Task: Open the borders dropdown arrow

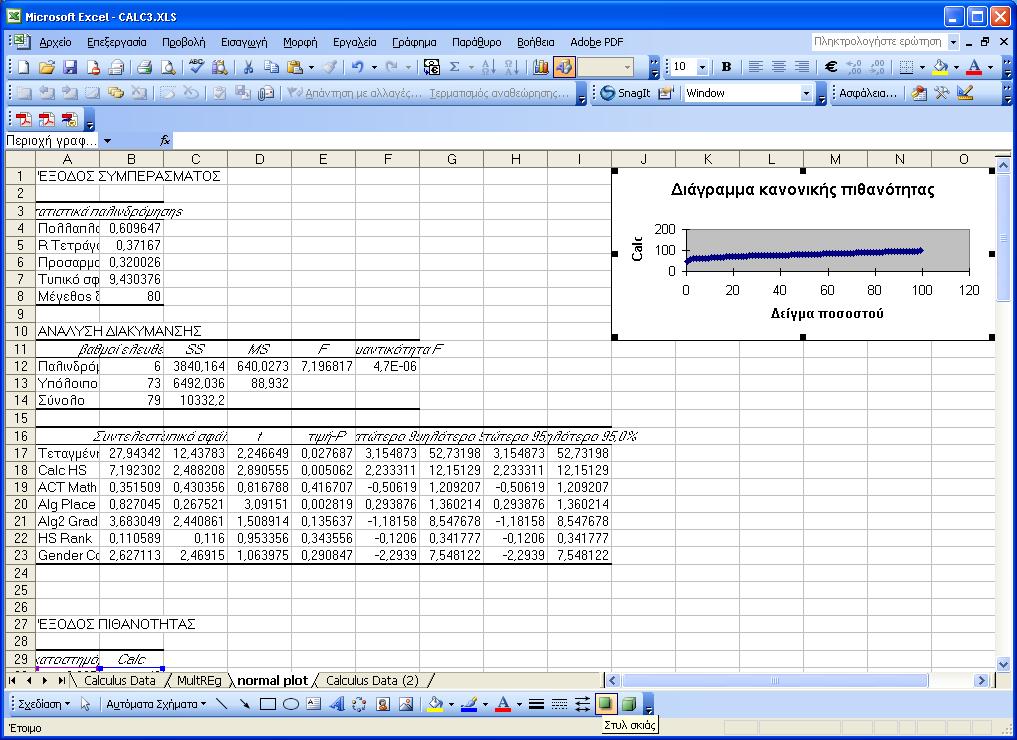Action: 922,67
